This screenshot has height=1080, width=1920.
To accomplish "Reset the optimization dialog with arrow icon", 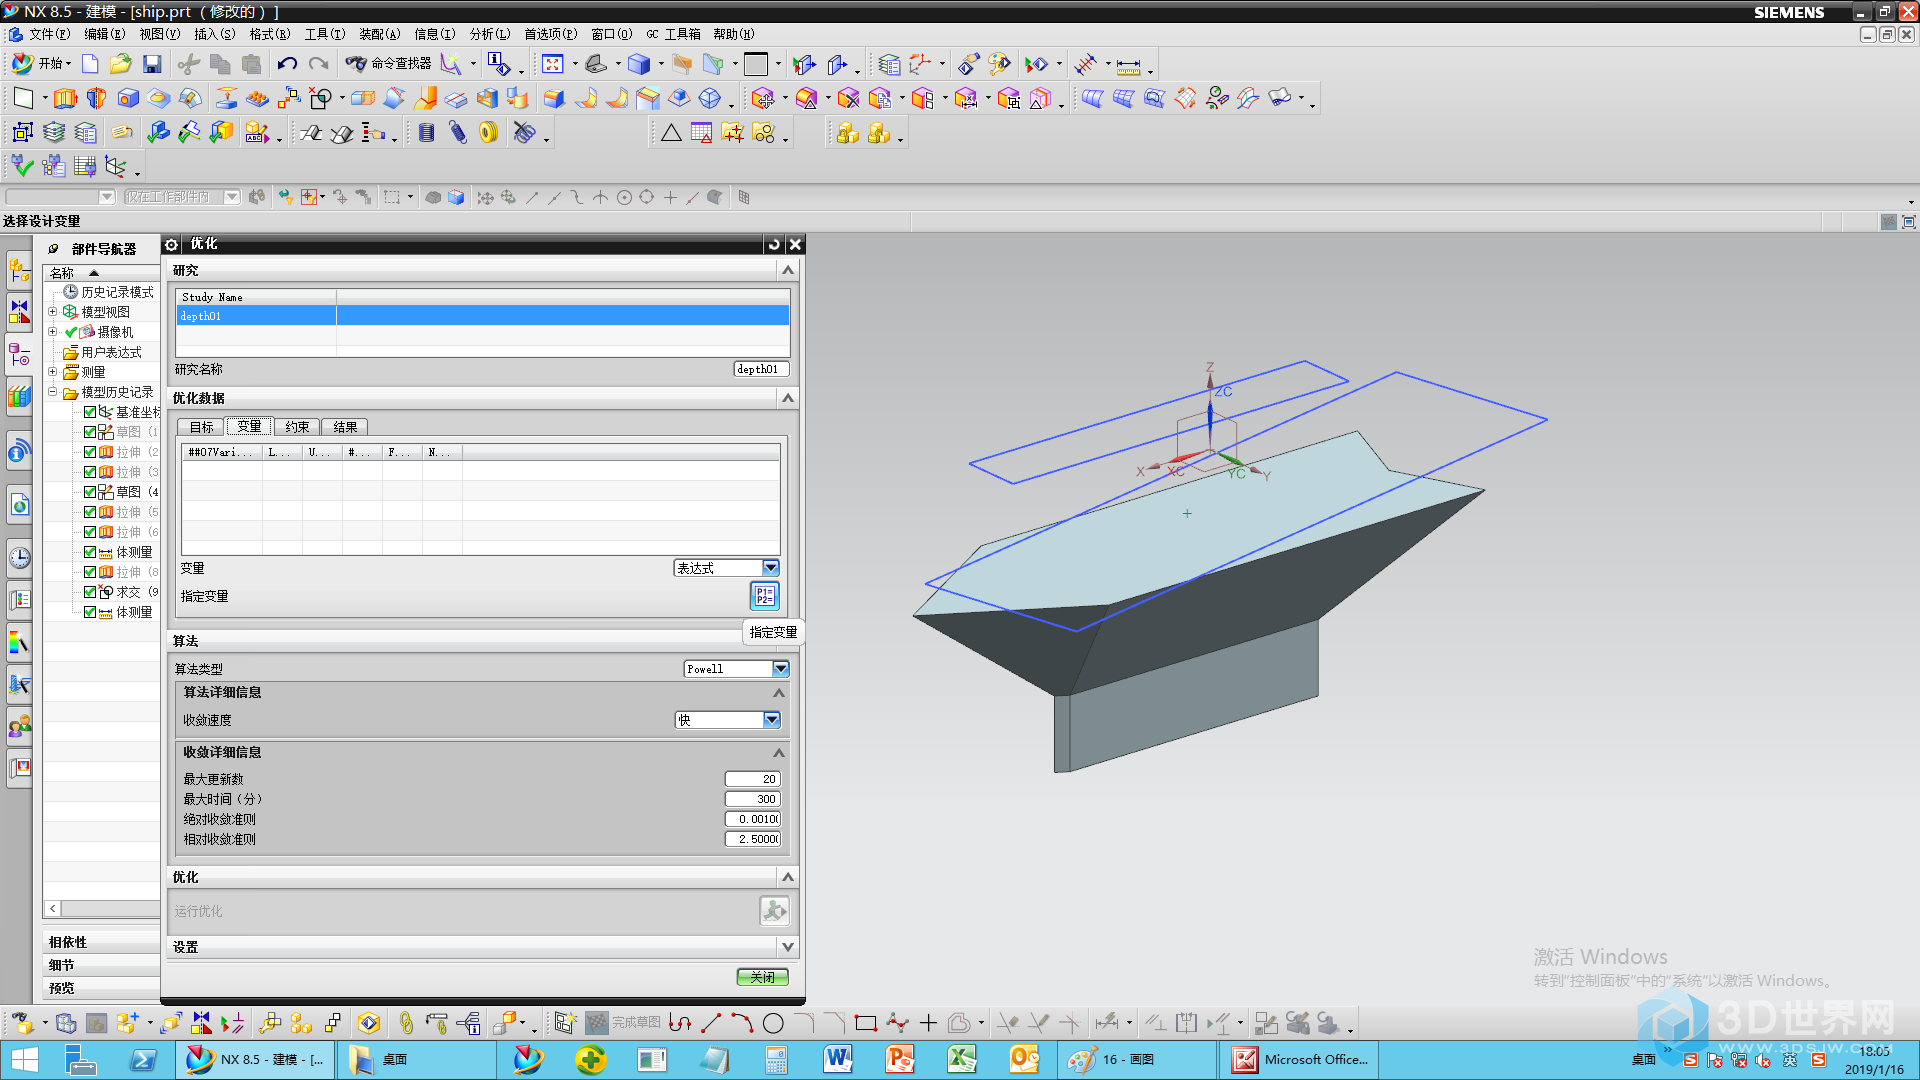I will (x=774, y=244).
